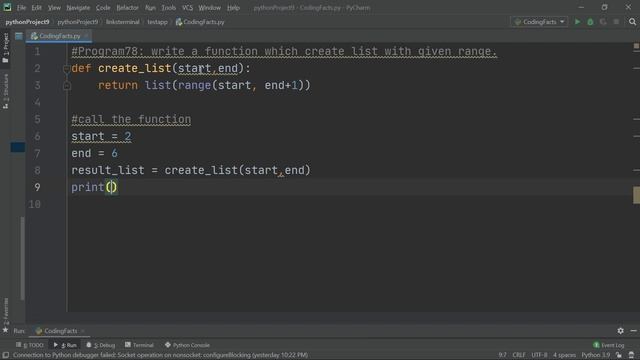Screen dimensions: 640x360
Task: Click the second pythonProject9 breadcrumb
Action: click(78, 22)
